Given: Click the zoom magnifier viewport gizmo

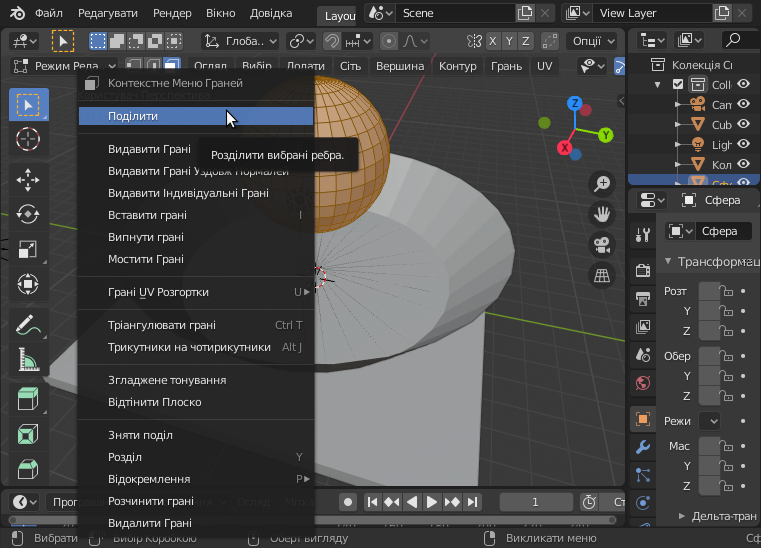Looking at the screenshot, I should pyautogui.click(x=602, y=184).
